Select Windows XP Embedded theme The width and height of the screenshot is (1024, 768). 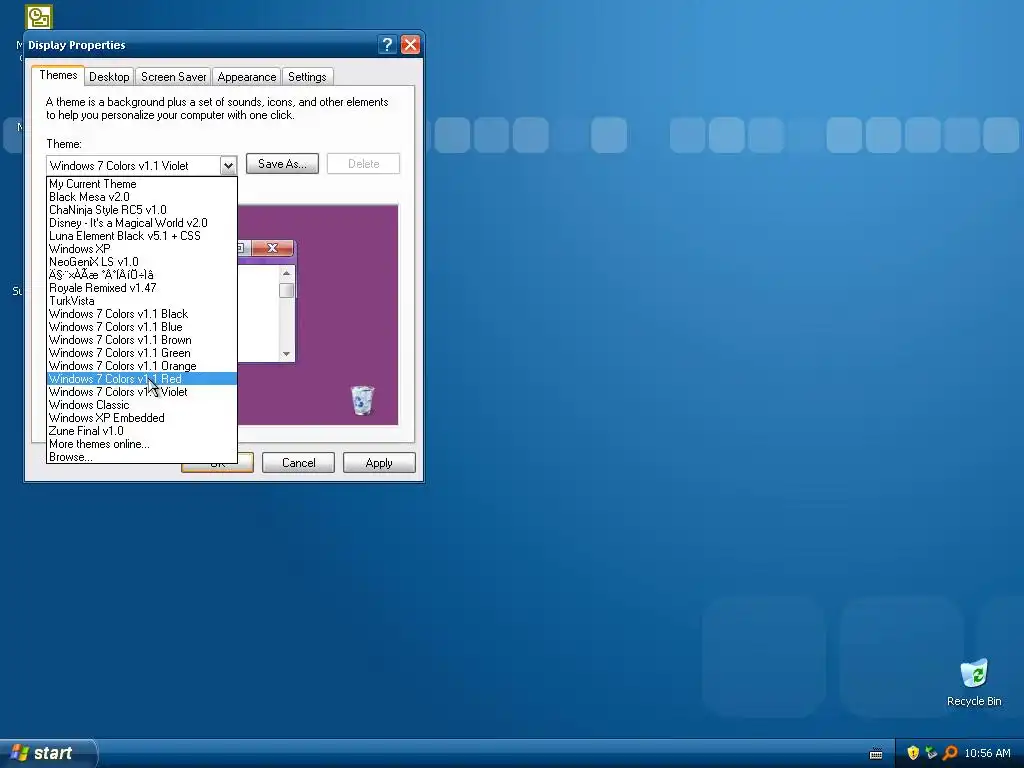pyautogui.click(x=142, y=418)
